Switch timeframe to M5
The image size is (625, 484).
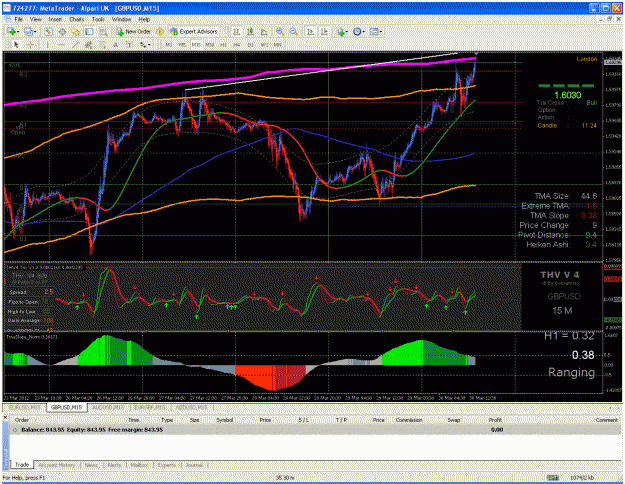[x=182, y=45]
